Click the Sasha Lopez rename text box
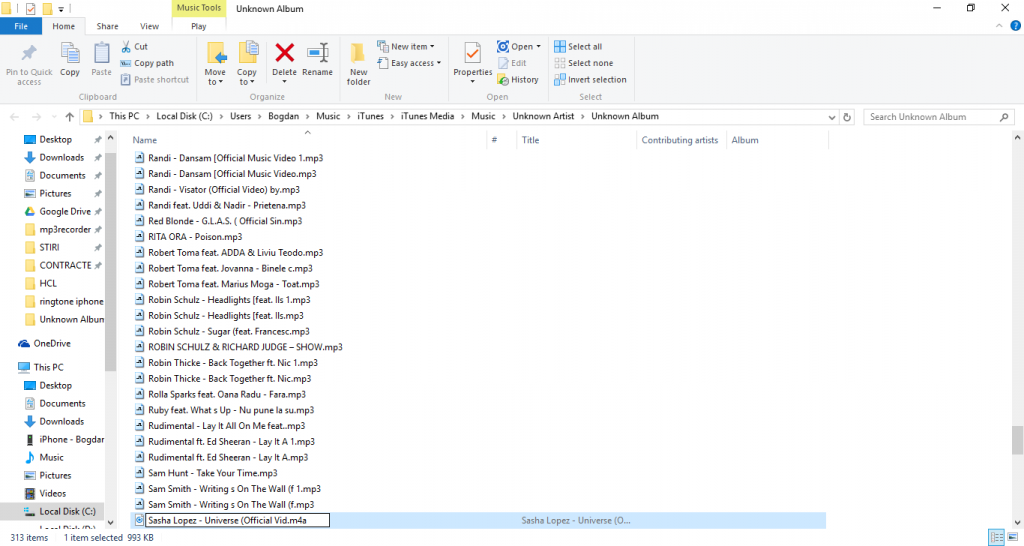This screenshot has width=1024, height=546. pos(237,521)
